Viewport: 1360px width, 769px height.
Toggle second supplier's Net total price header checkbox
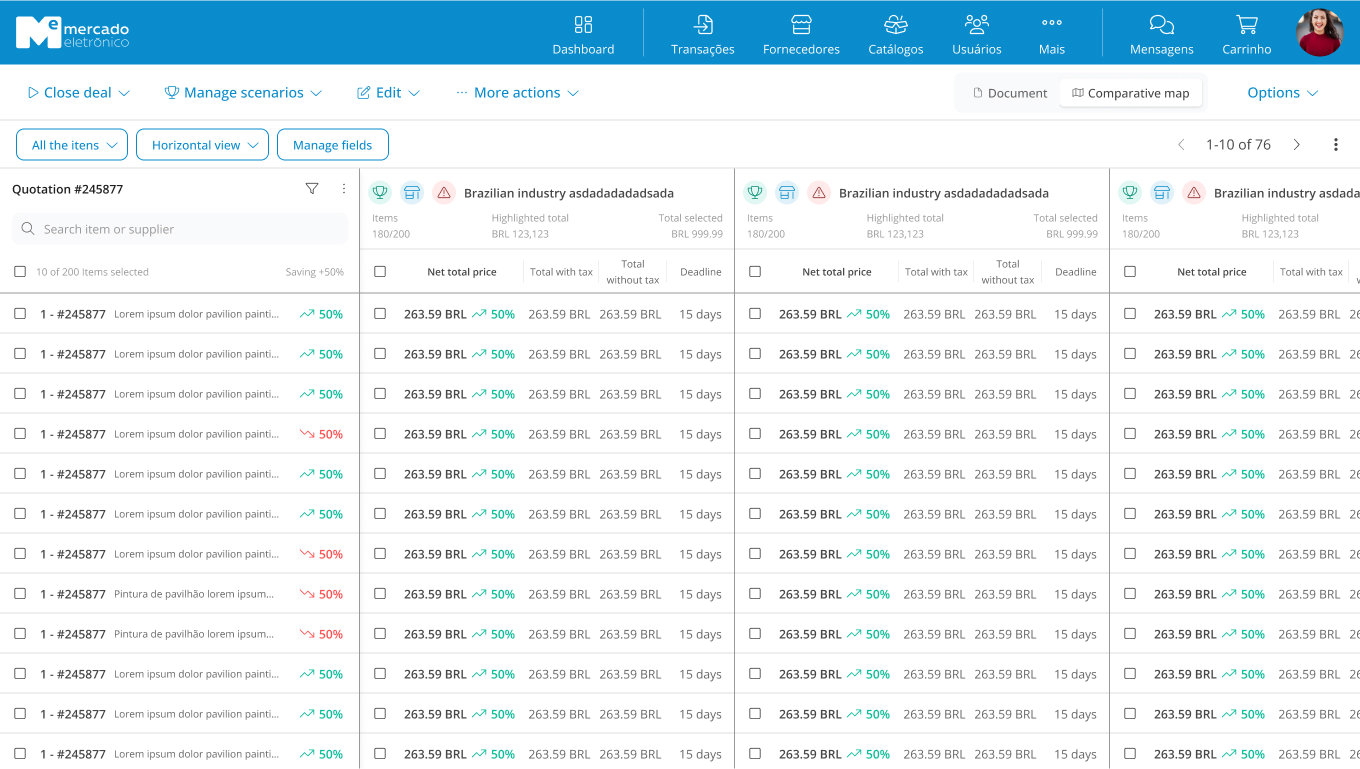pos(755,271)
